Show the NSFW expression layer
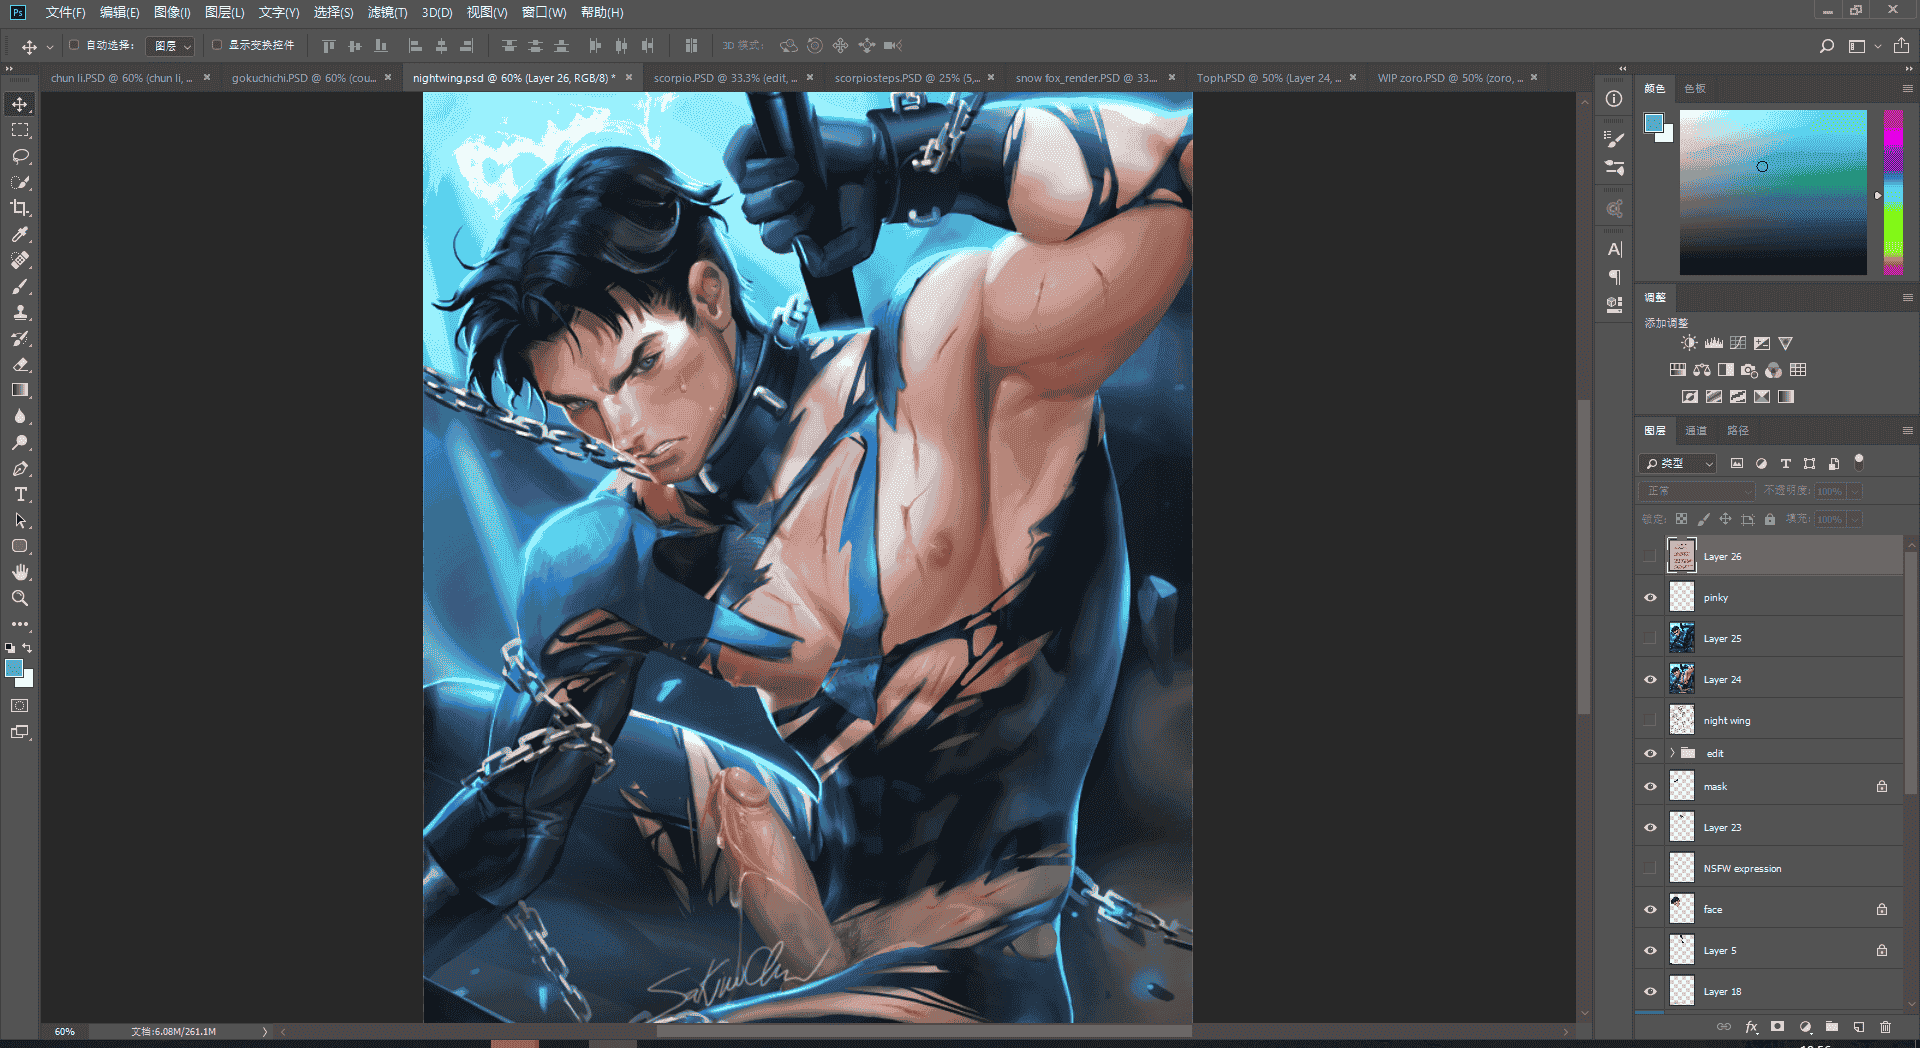Screen dimensions: 1920x1048 pos(1650,868)
